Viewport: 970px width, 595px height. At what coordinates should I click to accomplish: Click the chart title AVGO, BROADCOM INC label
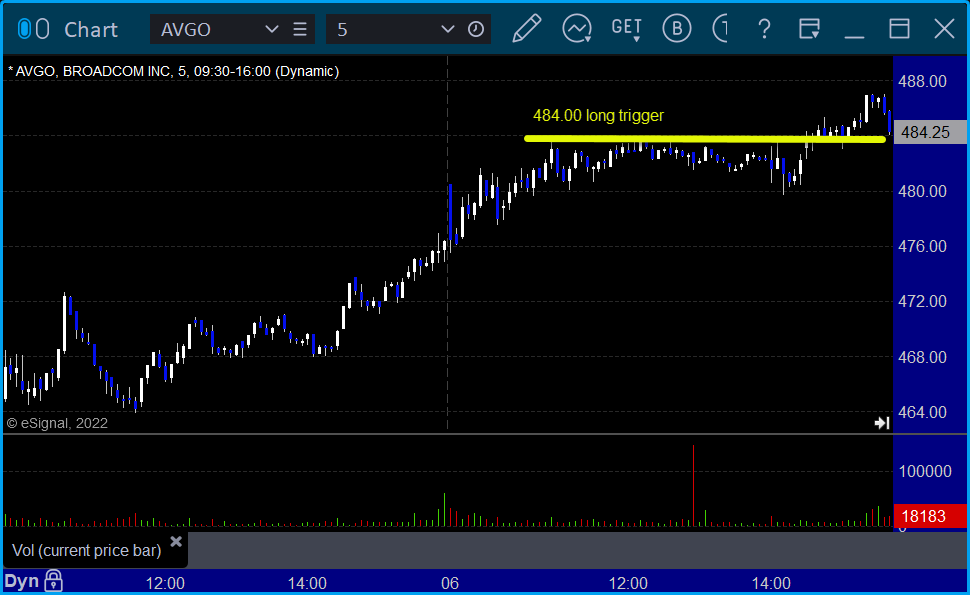(x=173, y=71)
